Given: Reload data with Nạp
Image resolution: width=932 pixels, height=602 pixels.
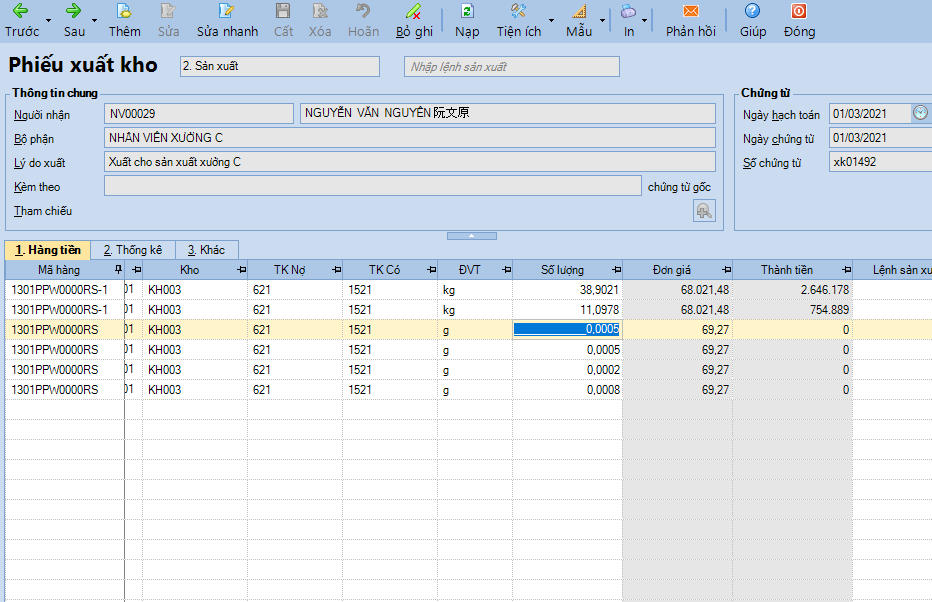Looking at the screenshot, I should pyautogui.click(x=467, y=20).
